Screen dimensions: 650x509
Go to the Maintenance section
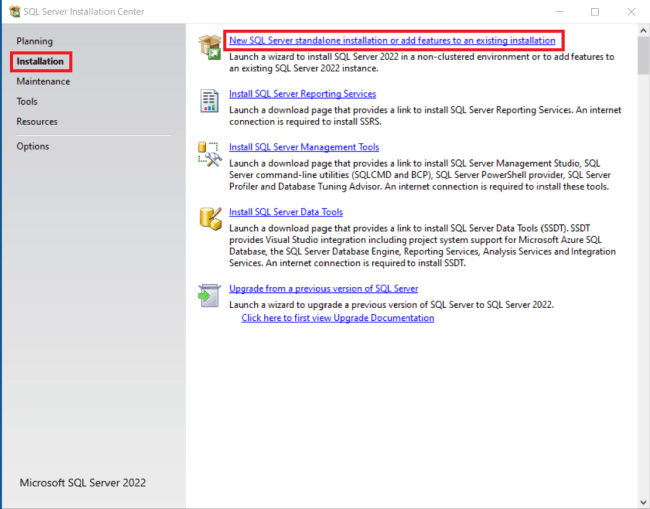tap(43, 81)
